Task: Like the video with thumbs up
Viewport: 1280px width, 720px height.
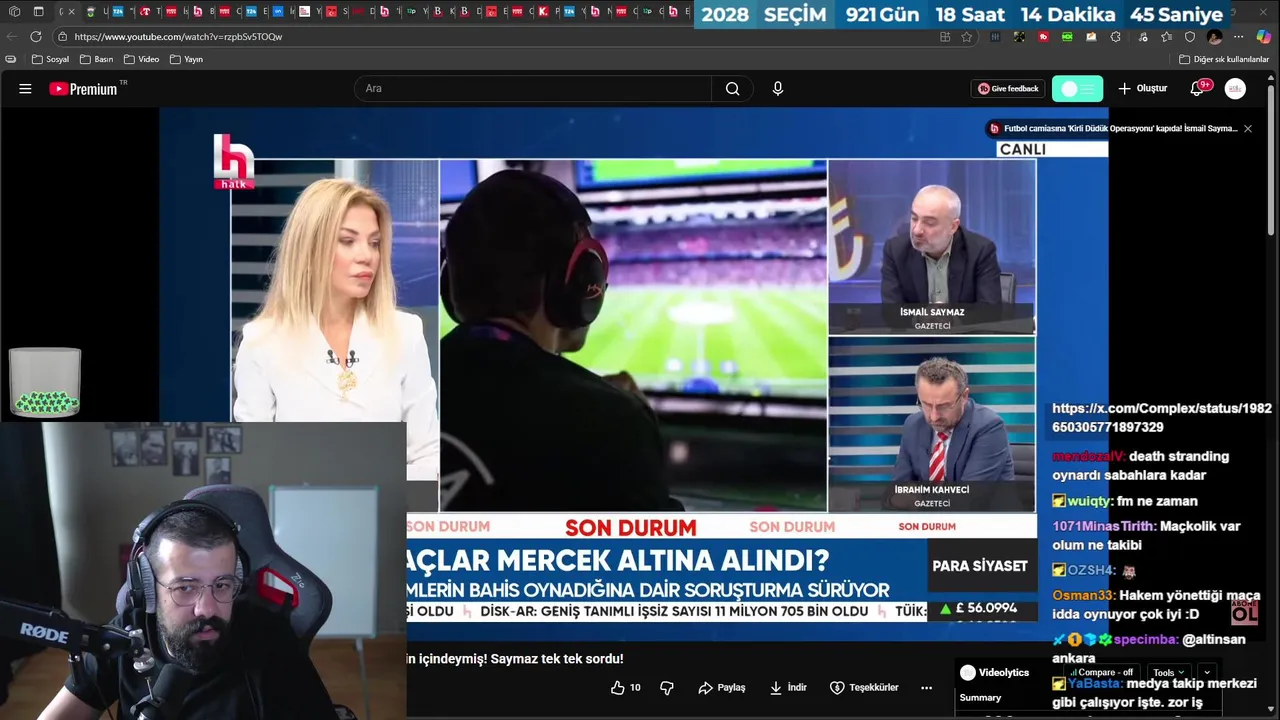Action: click(626, 687)
